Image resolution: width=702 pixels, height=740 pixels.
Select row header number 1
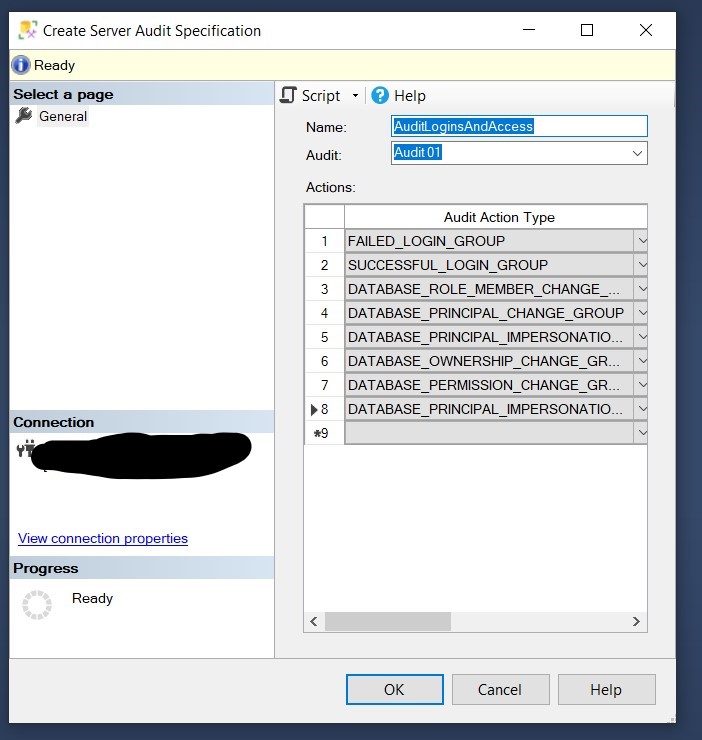point(324,241)
